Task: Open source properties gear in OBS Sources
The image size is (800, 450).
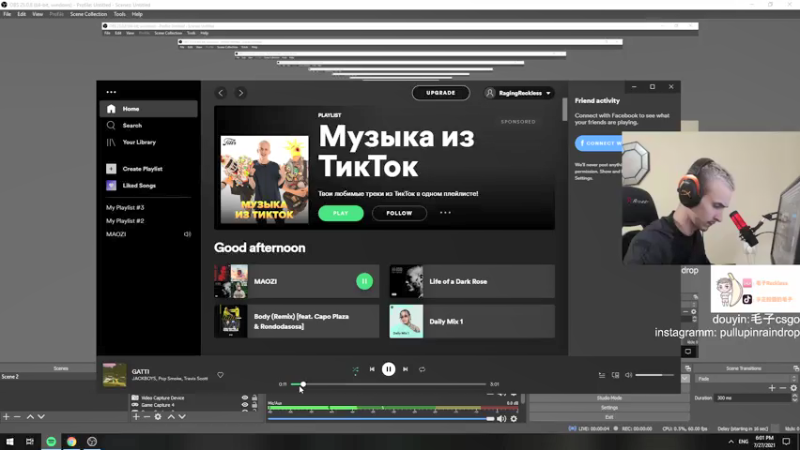Action: [158, 417]
